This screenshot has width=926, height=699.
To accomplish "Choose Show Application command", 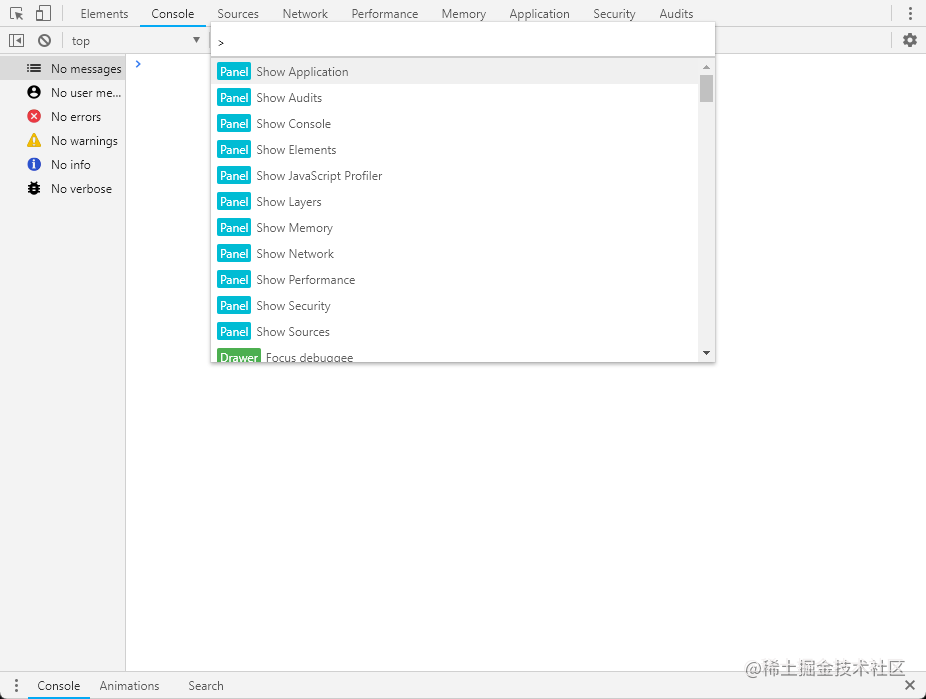I will point(454,71).
